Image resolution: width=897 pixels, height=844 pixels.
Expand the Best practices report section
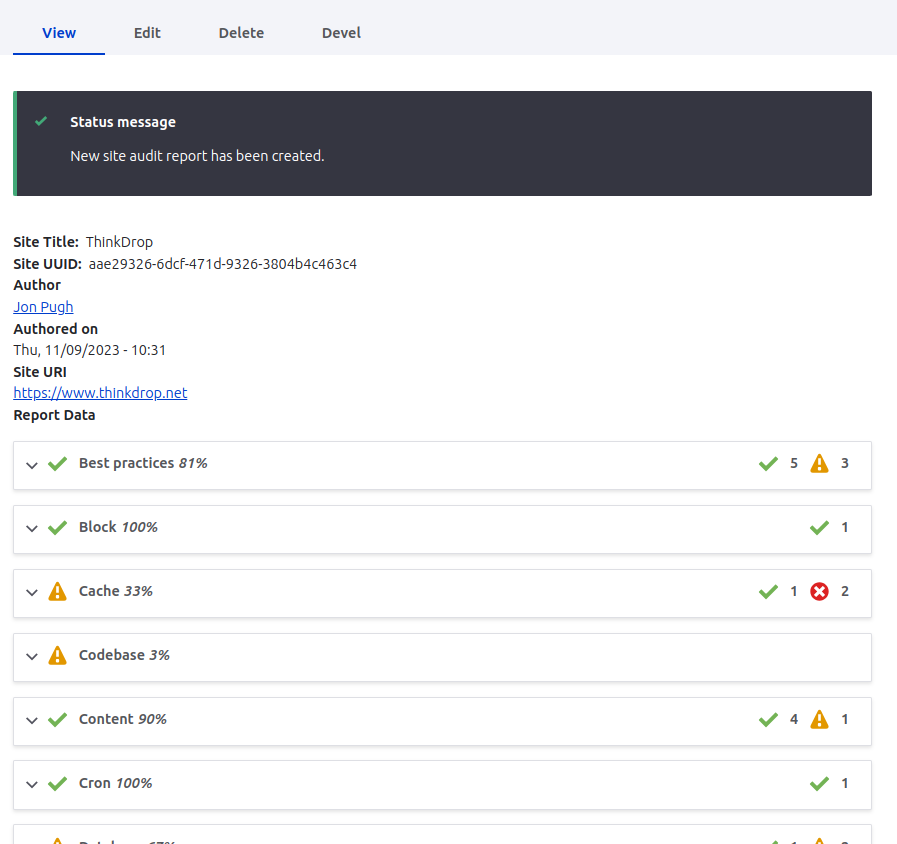31,465
